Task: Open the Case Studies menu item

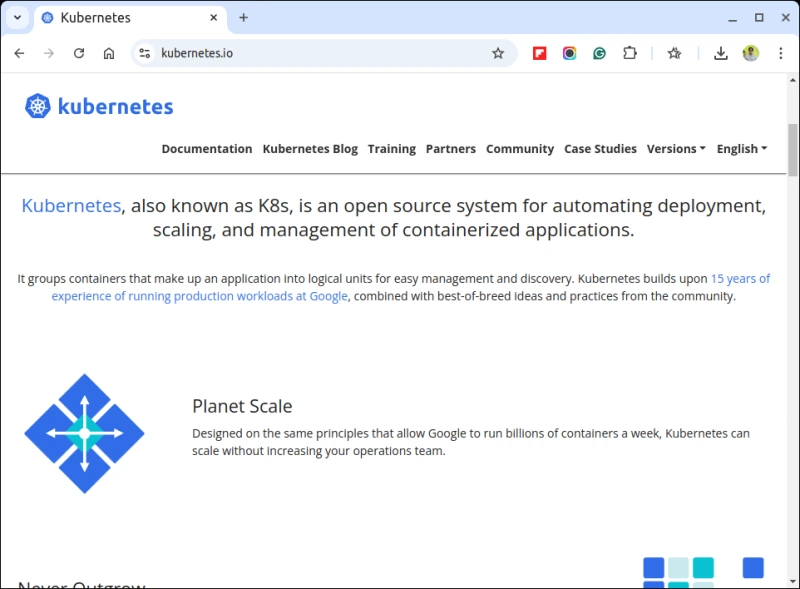Action: [x=601, y=149]
